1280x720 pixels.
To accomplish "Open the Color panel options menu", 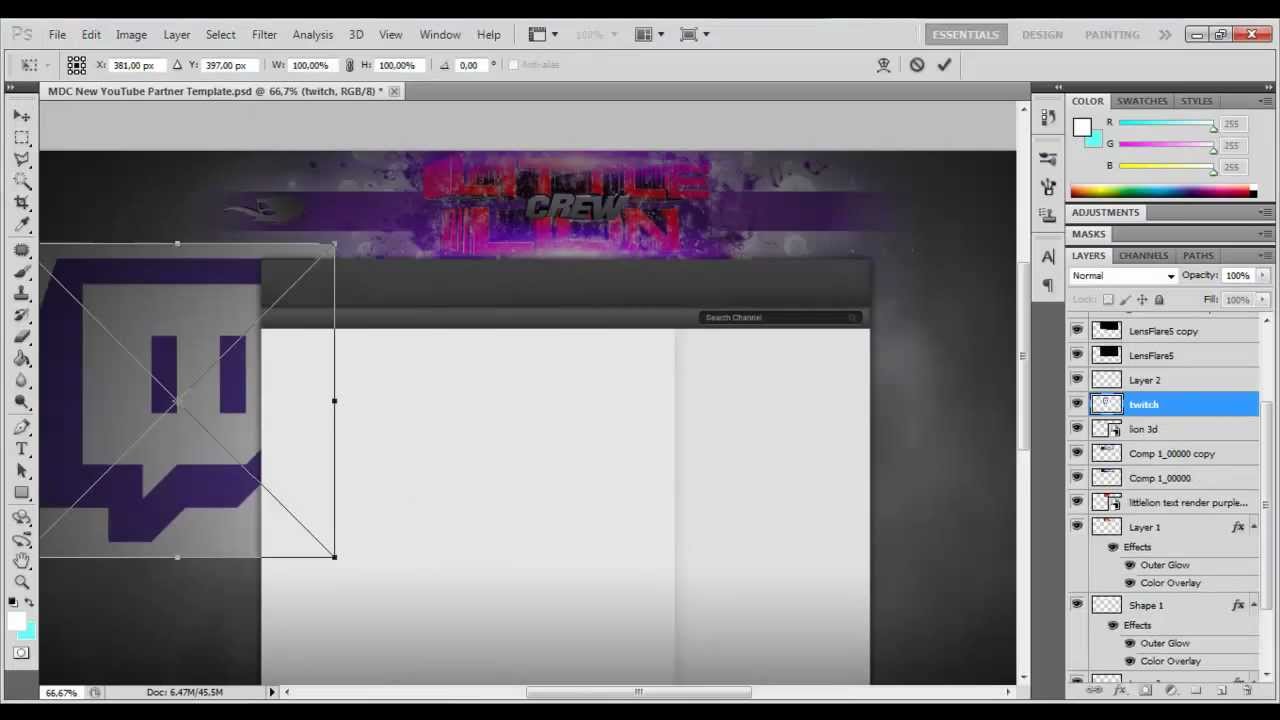I will (1265, 101).
